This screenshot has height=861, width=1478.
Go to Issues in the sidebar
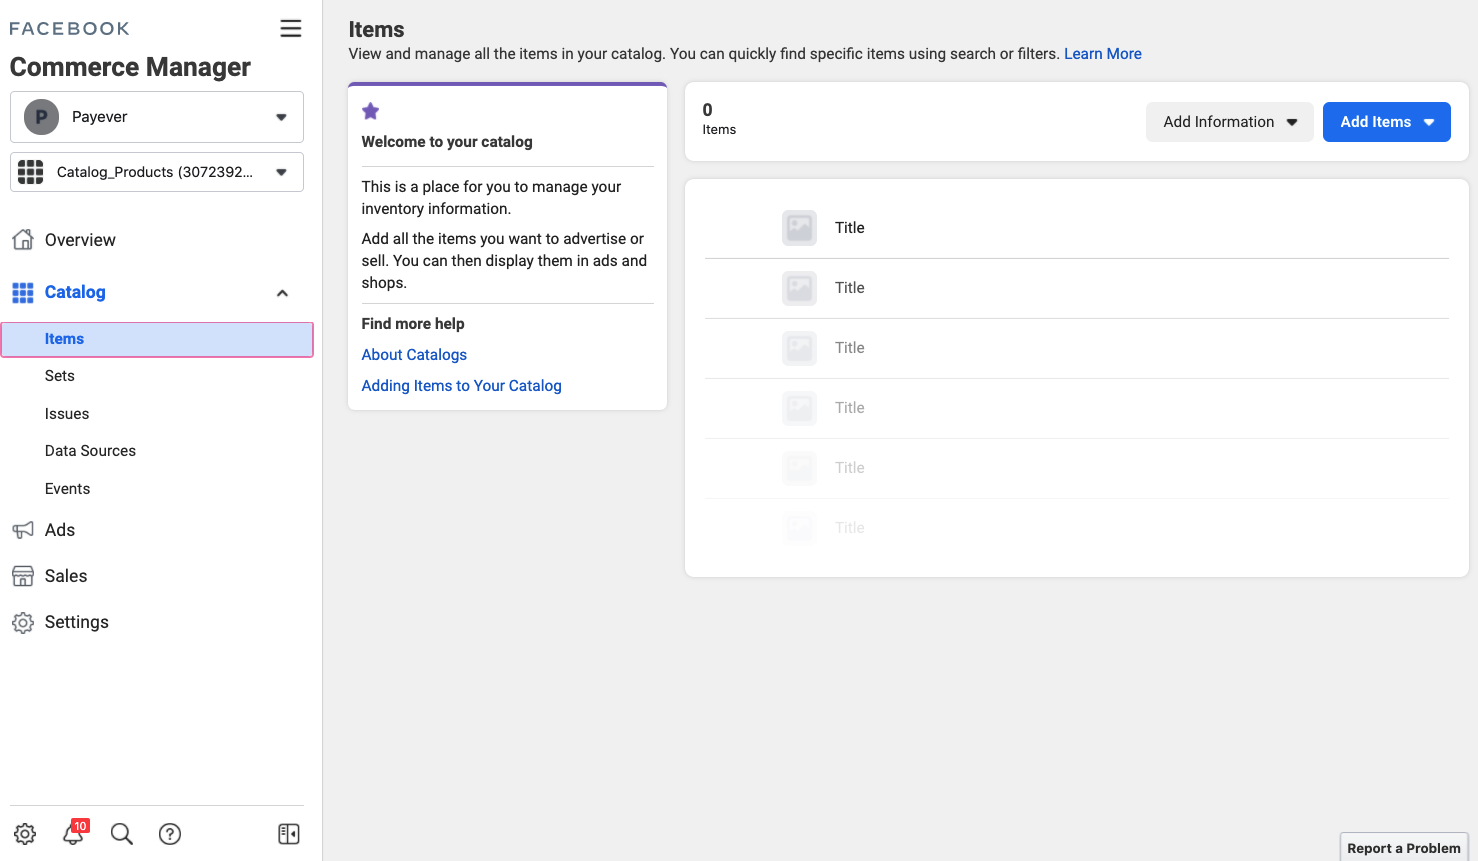click(67, 414)
